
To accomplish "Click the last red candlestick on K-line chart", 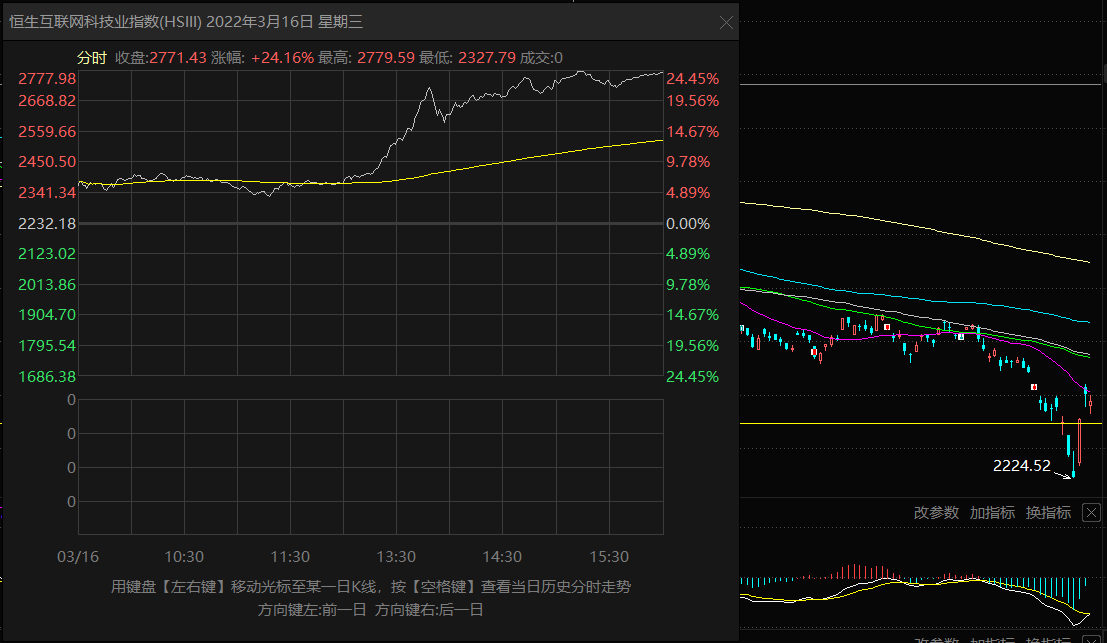I will (x=1091, y=404).
